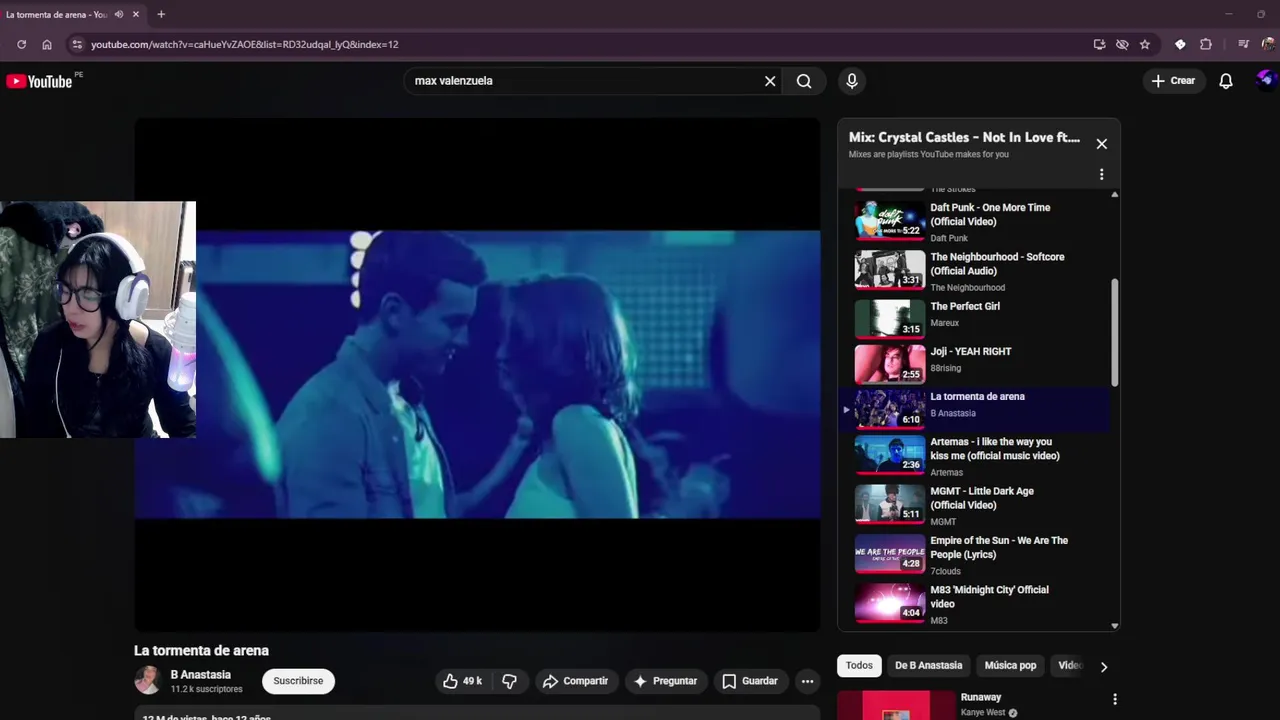Open the YouTube account avatar menu
This screenshot has height=720, width=1280.
(1266, 80)
